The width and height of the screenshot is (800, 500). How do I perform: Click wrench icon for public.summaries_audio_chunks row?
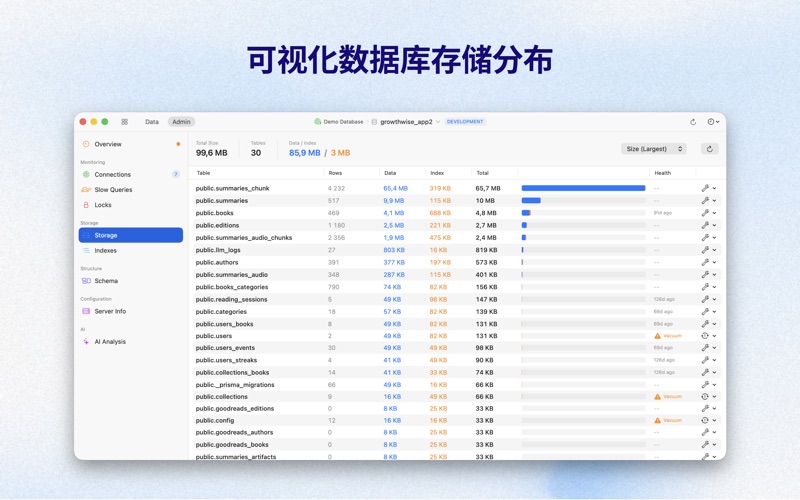[705, 238]
